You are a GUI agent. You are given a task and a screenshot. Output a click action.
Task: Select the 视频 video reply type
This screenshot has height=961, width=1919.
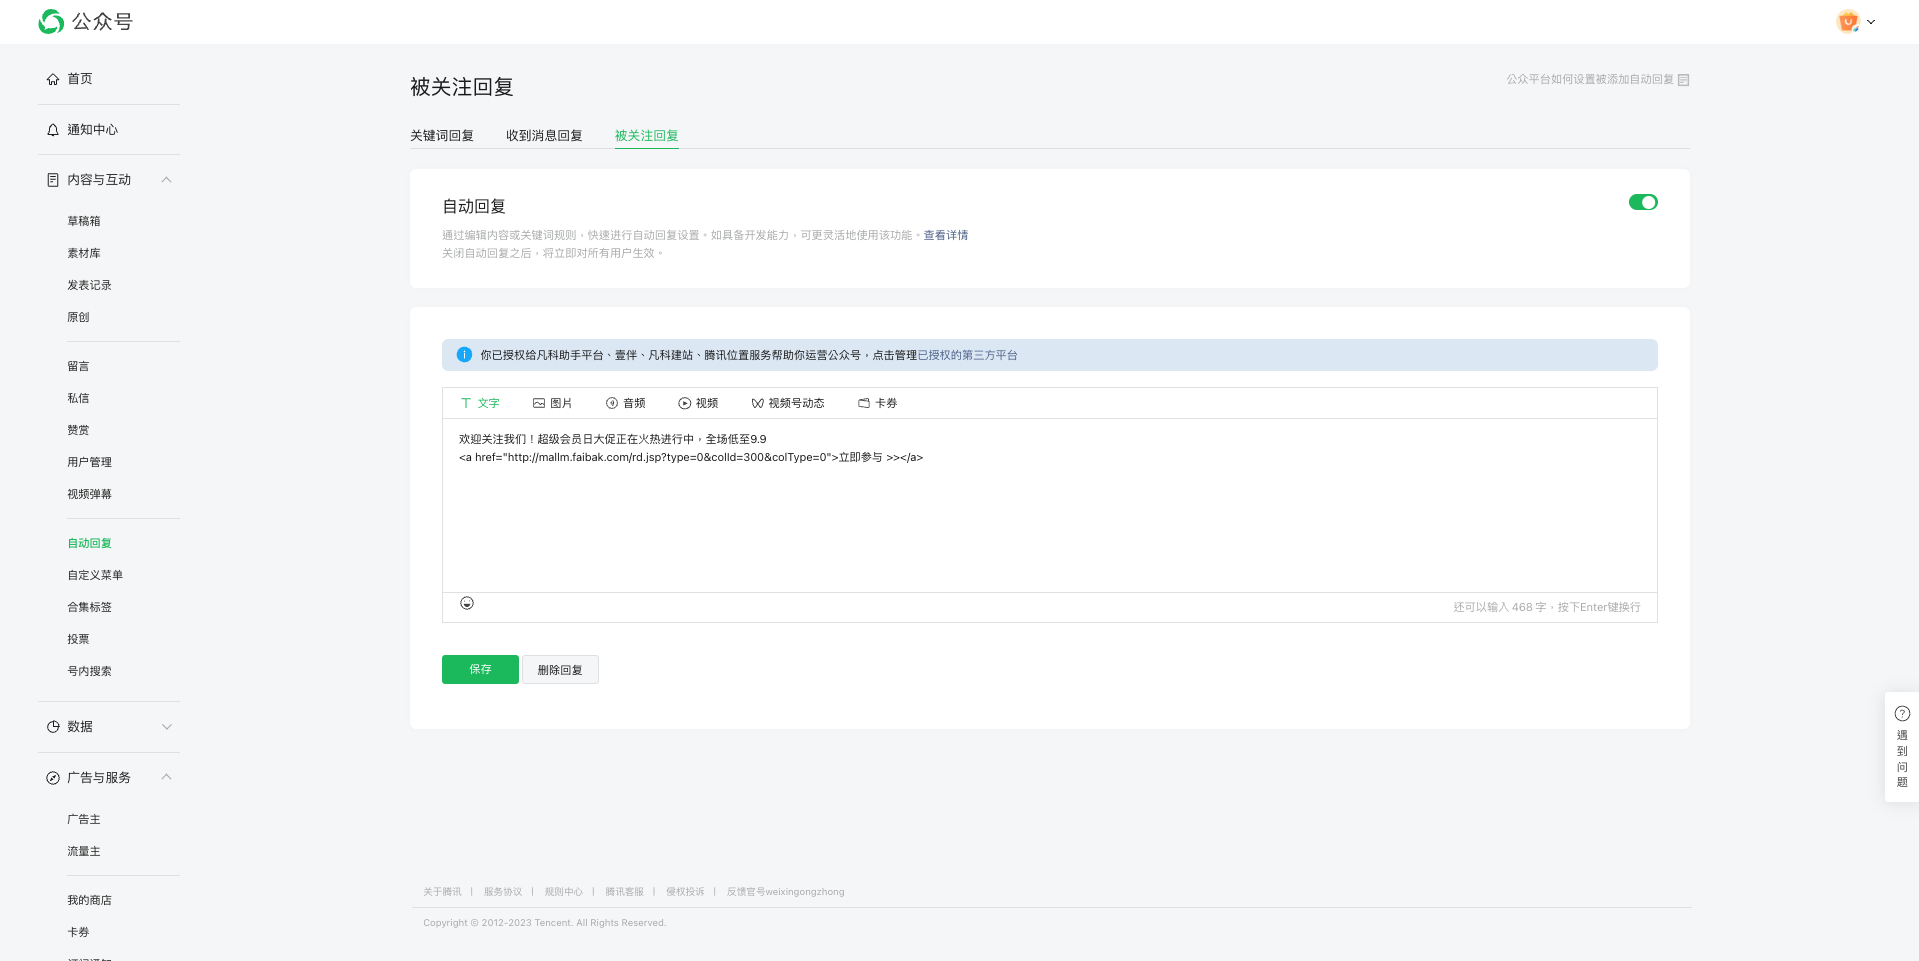698,403
